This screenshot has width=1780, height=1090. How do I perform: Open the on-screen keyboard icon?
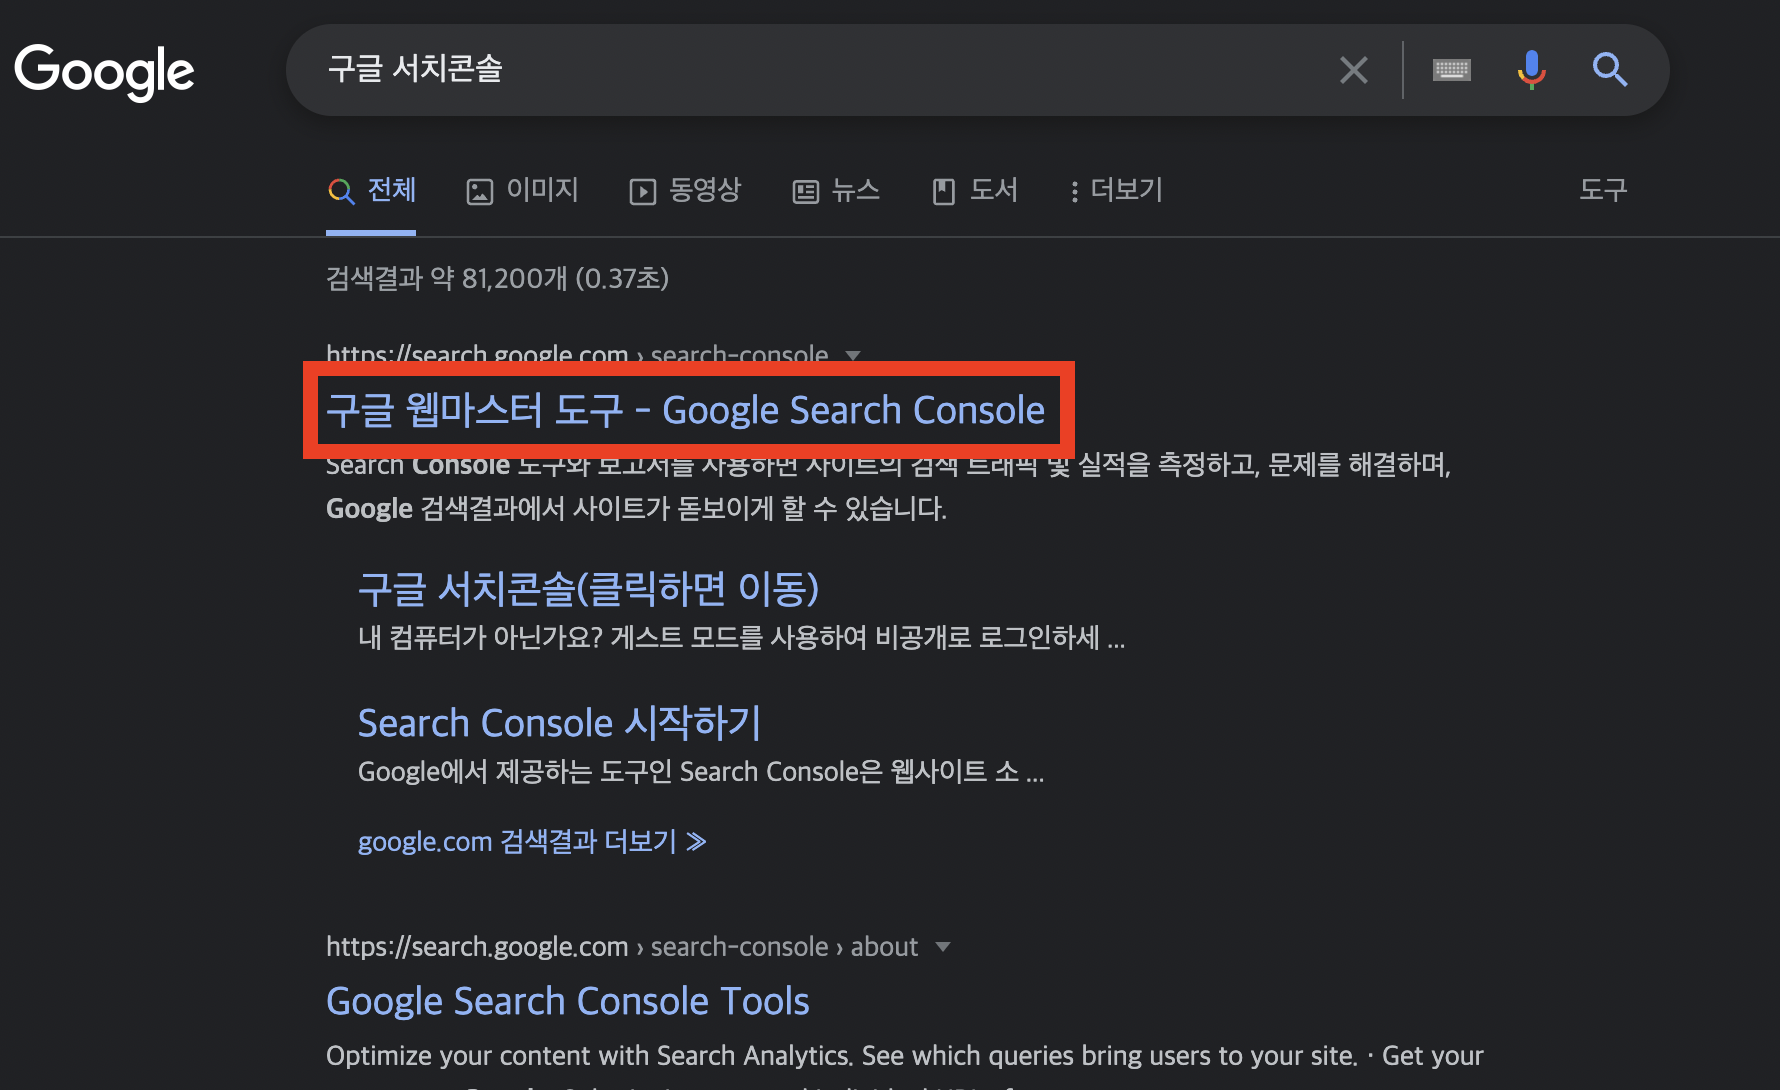[1451, 70]
